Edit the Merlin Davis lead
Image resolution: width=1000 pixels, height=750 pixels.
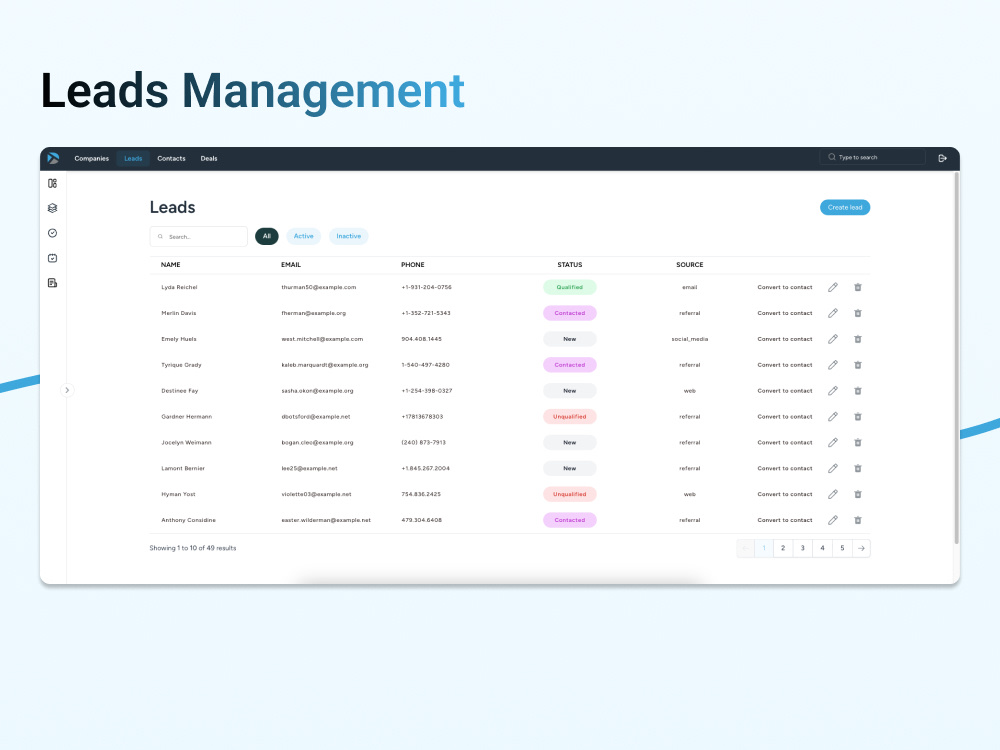(x=833, y=313)
